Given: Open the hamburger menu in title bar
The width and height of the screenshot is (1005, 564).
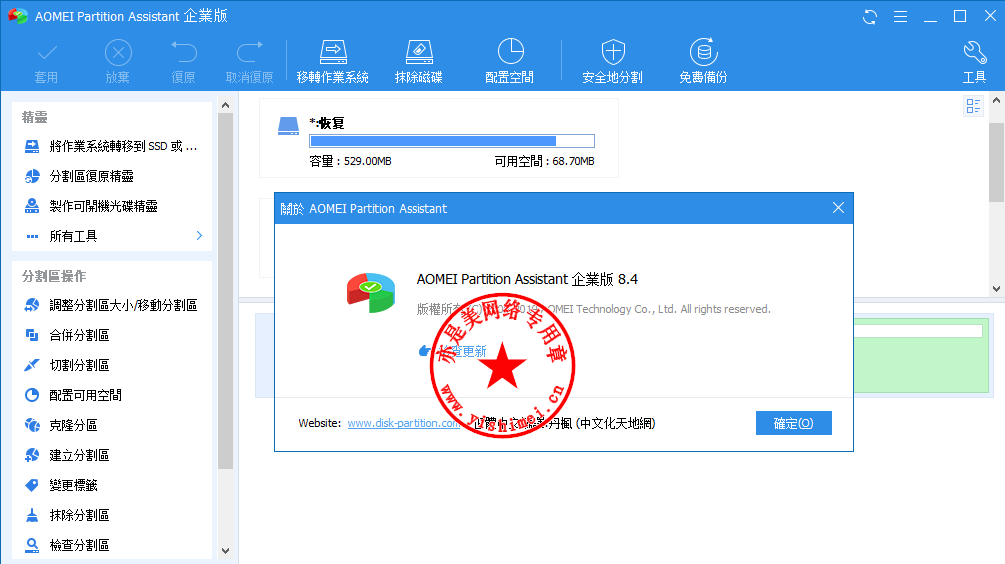Looking at the screenshot, I should [901, 17].
